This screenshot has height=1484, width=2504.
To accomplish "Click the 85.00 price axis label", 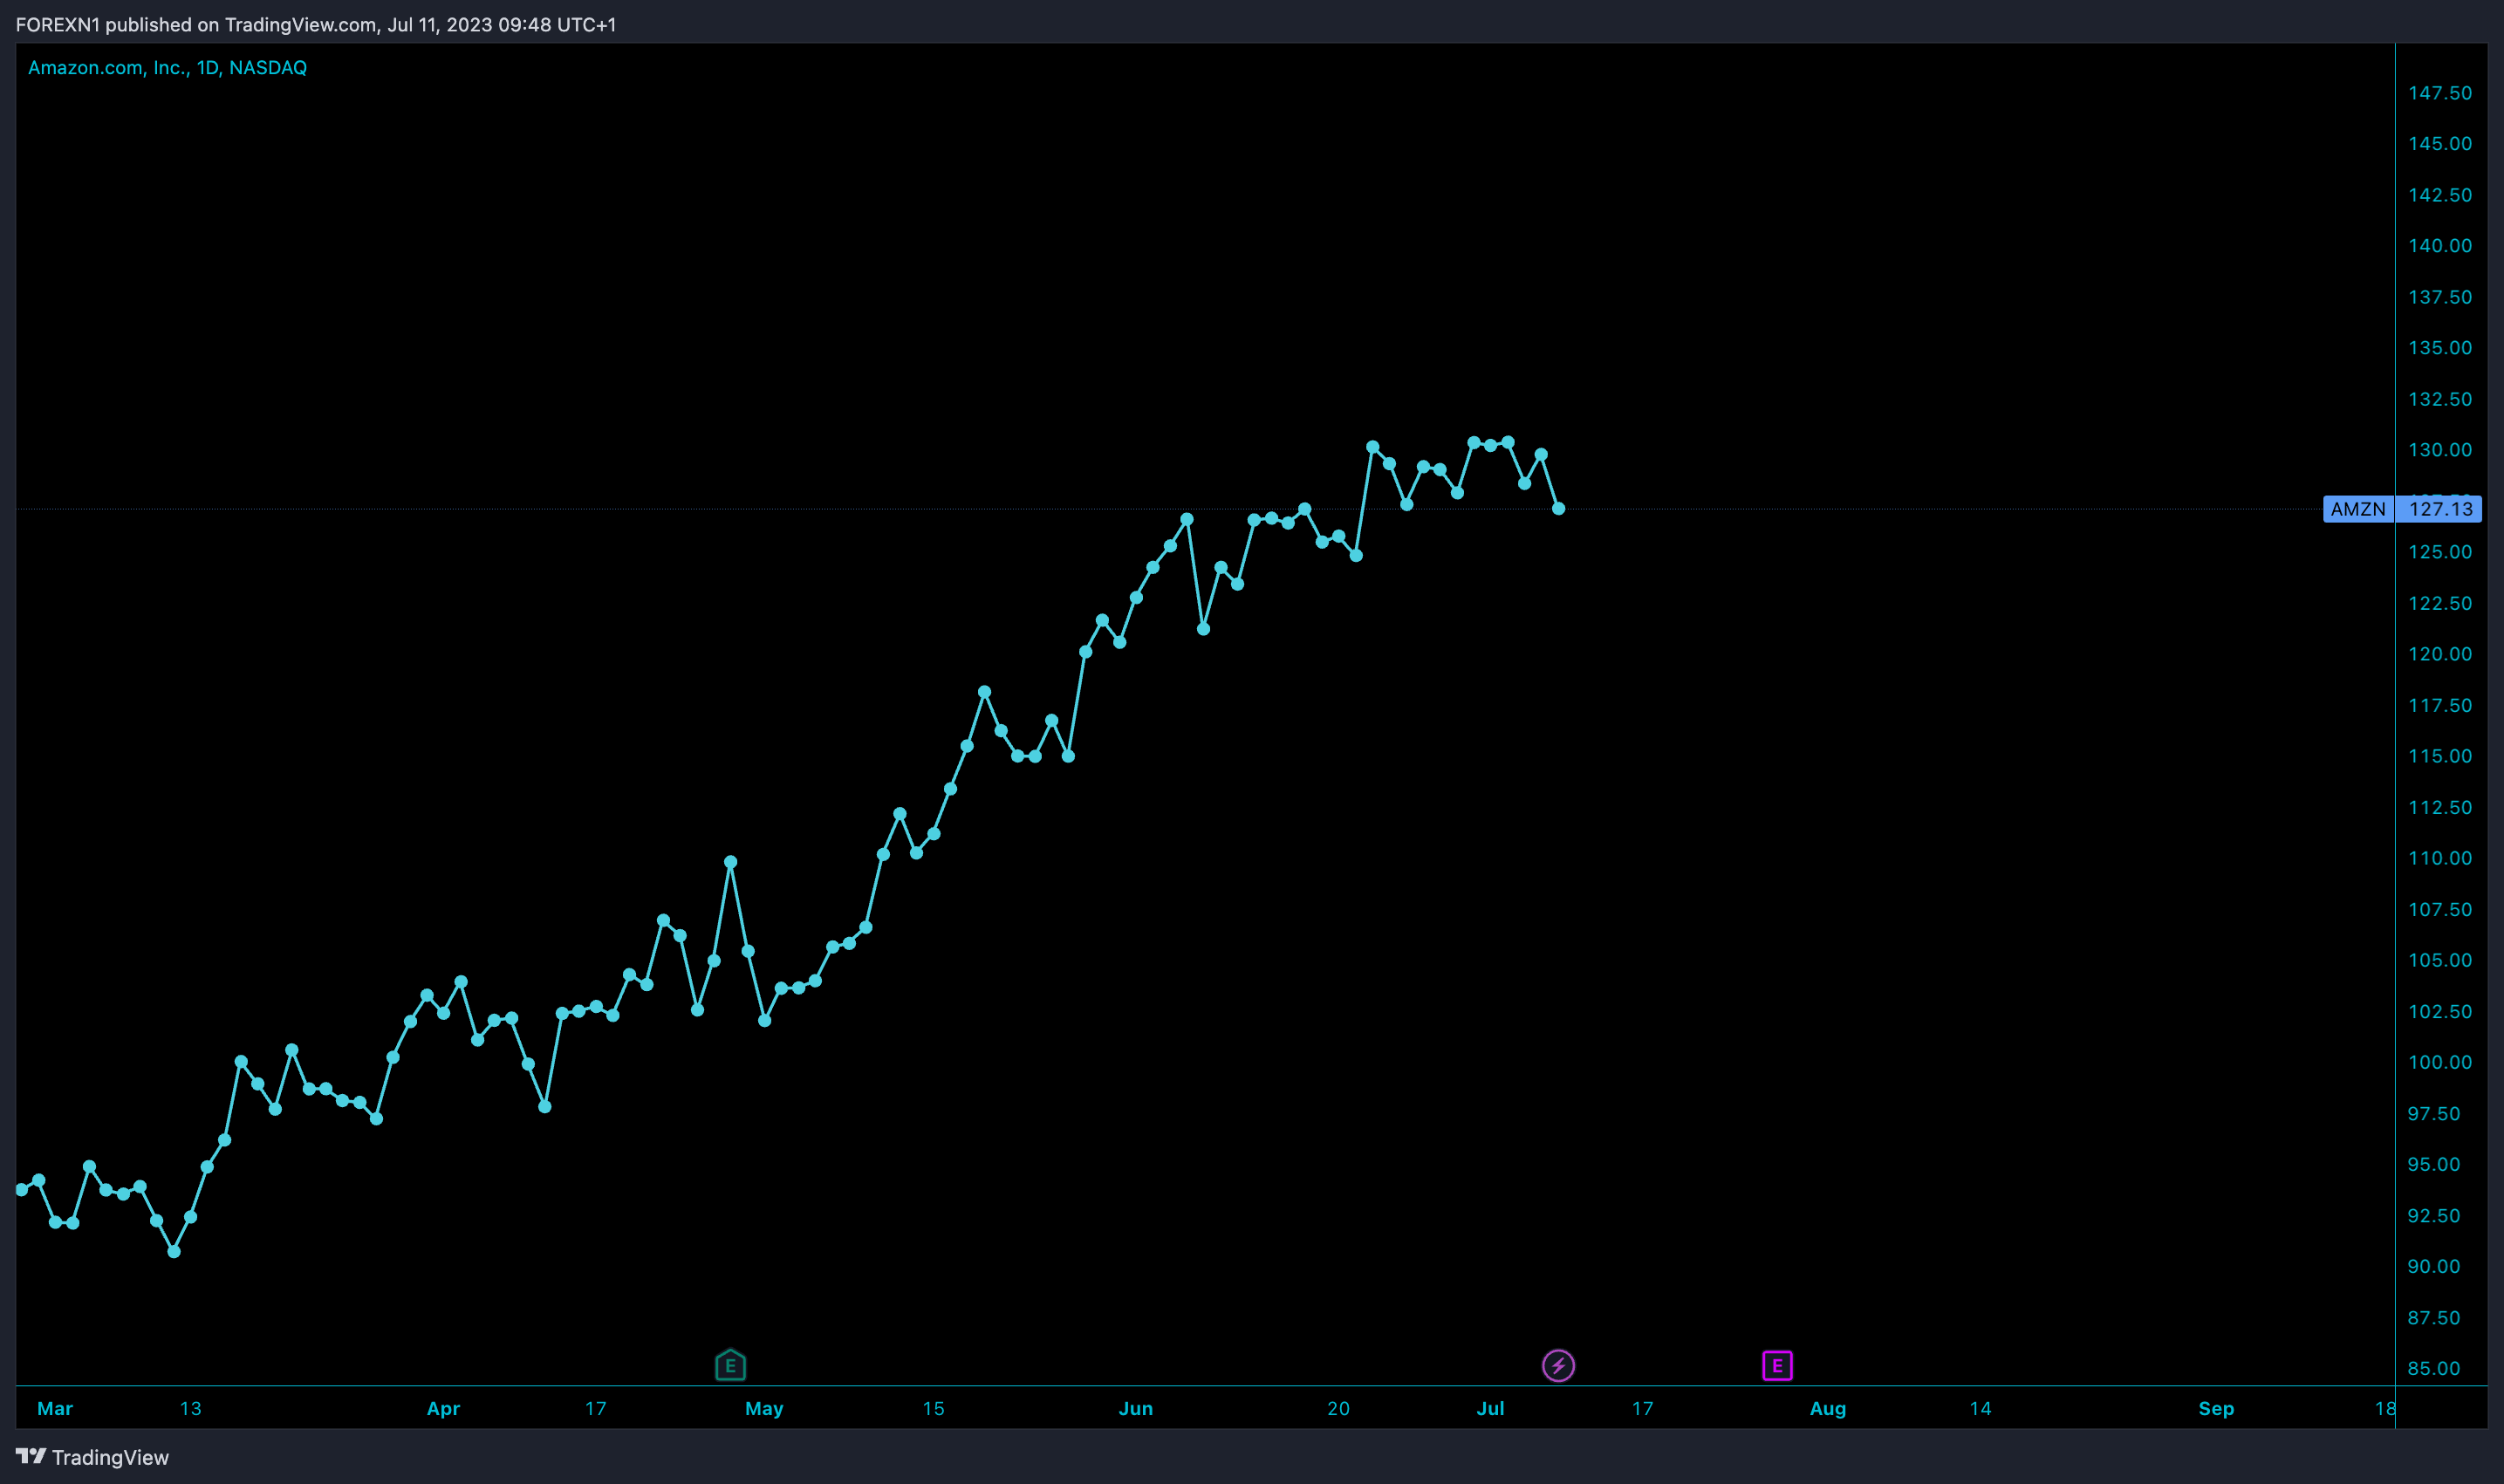I will (x=2433, y=1369).
